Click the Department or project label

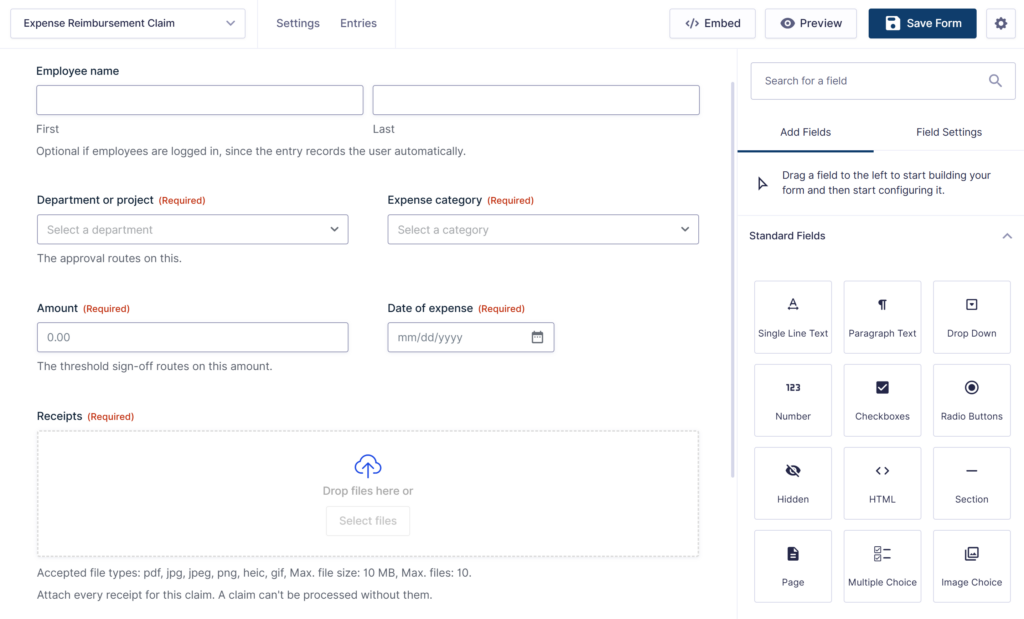[x=95, y=200]
